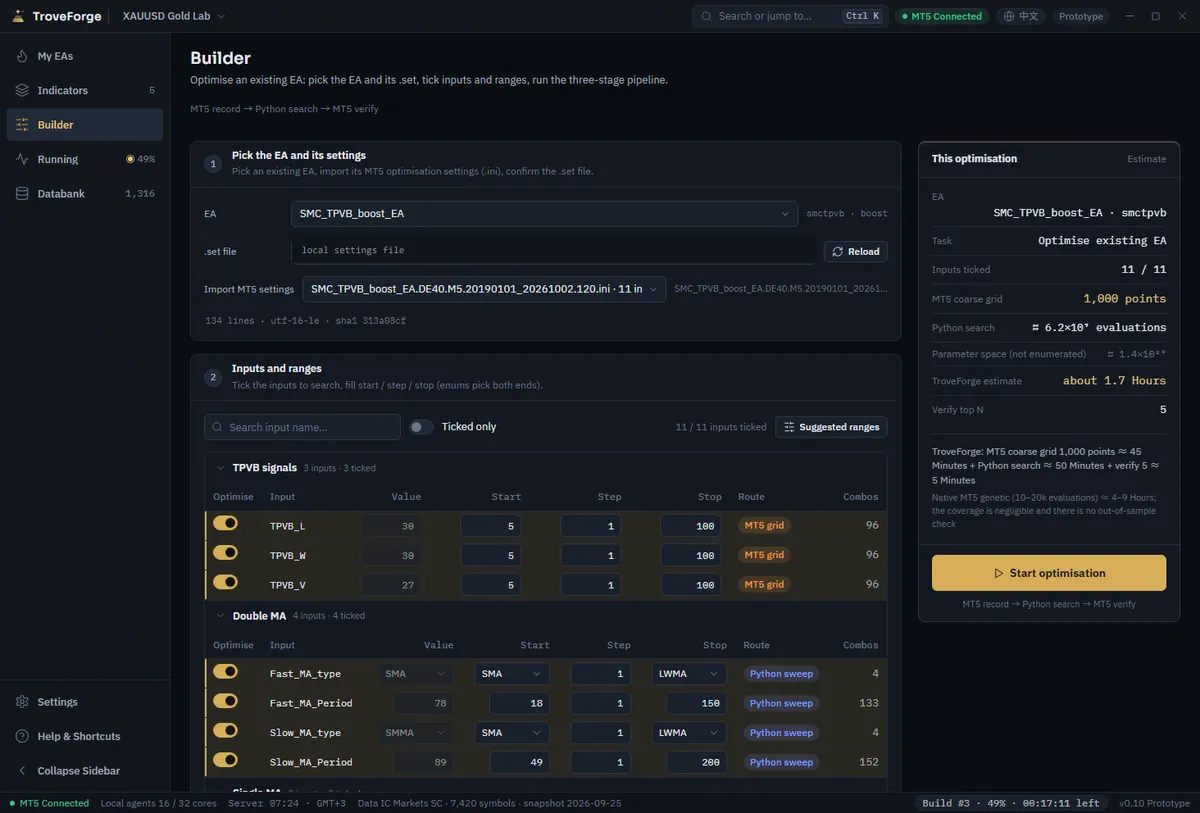Click the 'v0.10 Prototype' status bar text
Viewport: 1200px width, 813px height.
1154,803
